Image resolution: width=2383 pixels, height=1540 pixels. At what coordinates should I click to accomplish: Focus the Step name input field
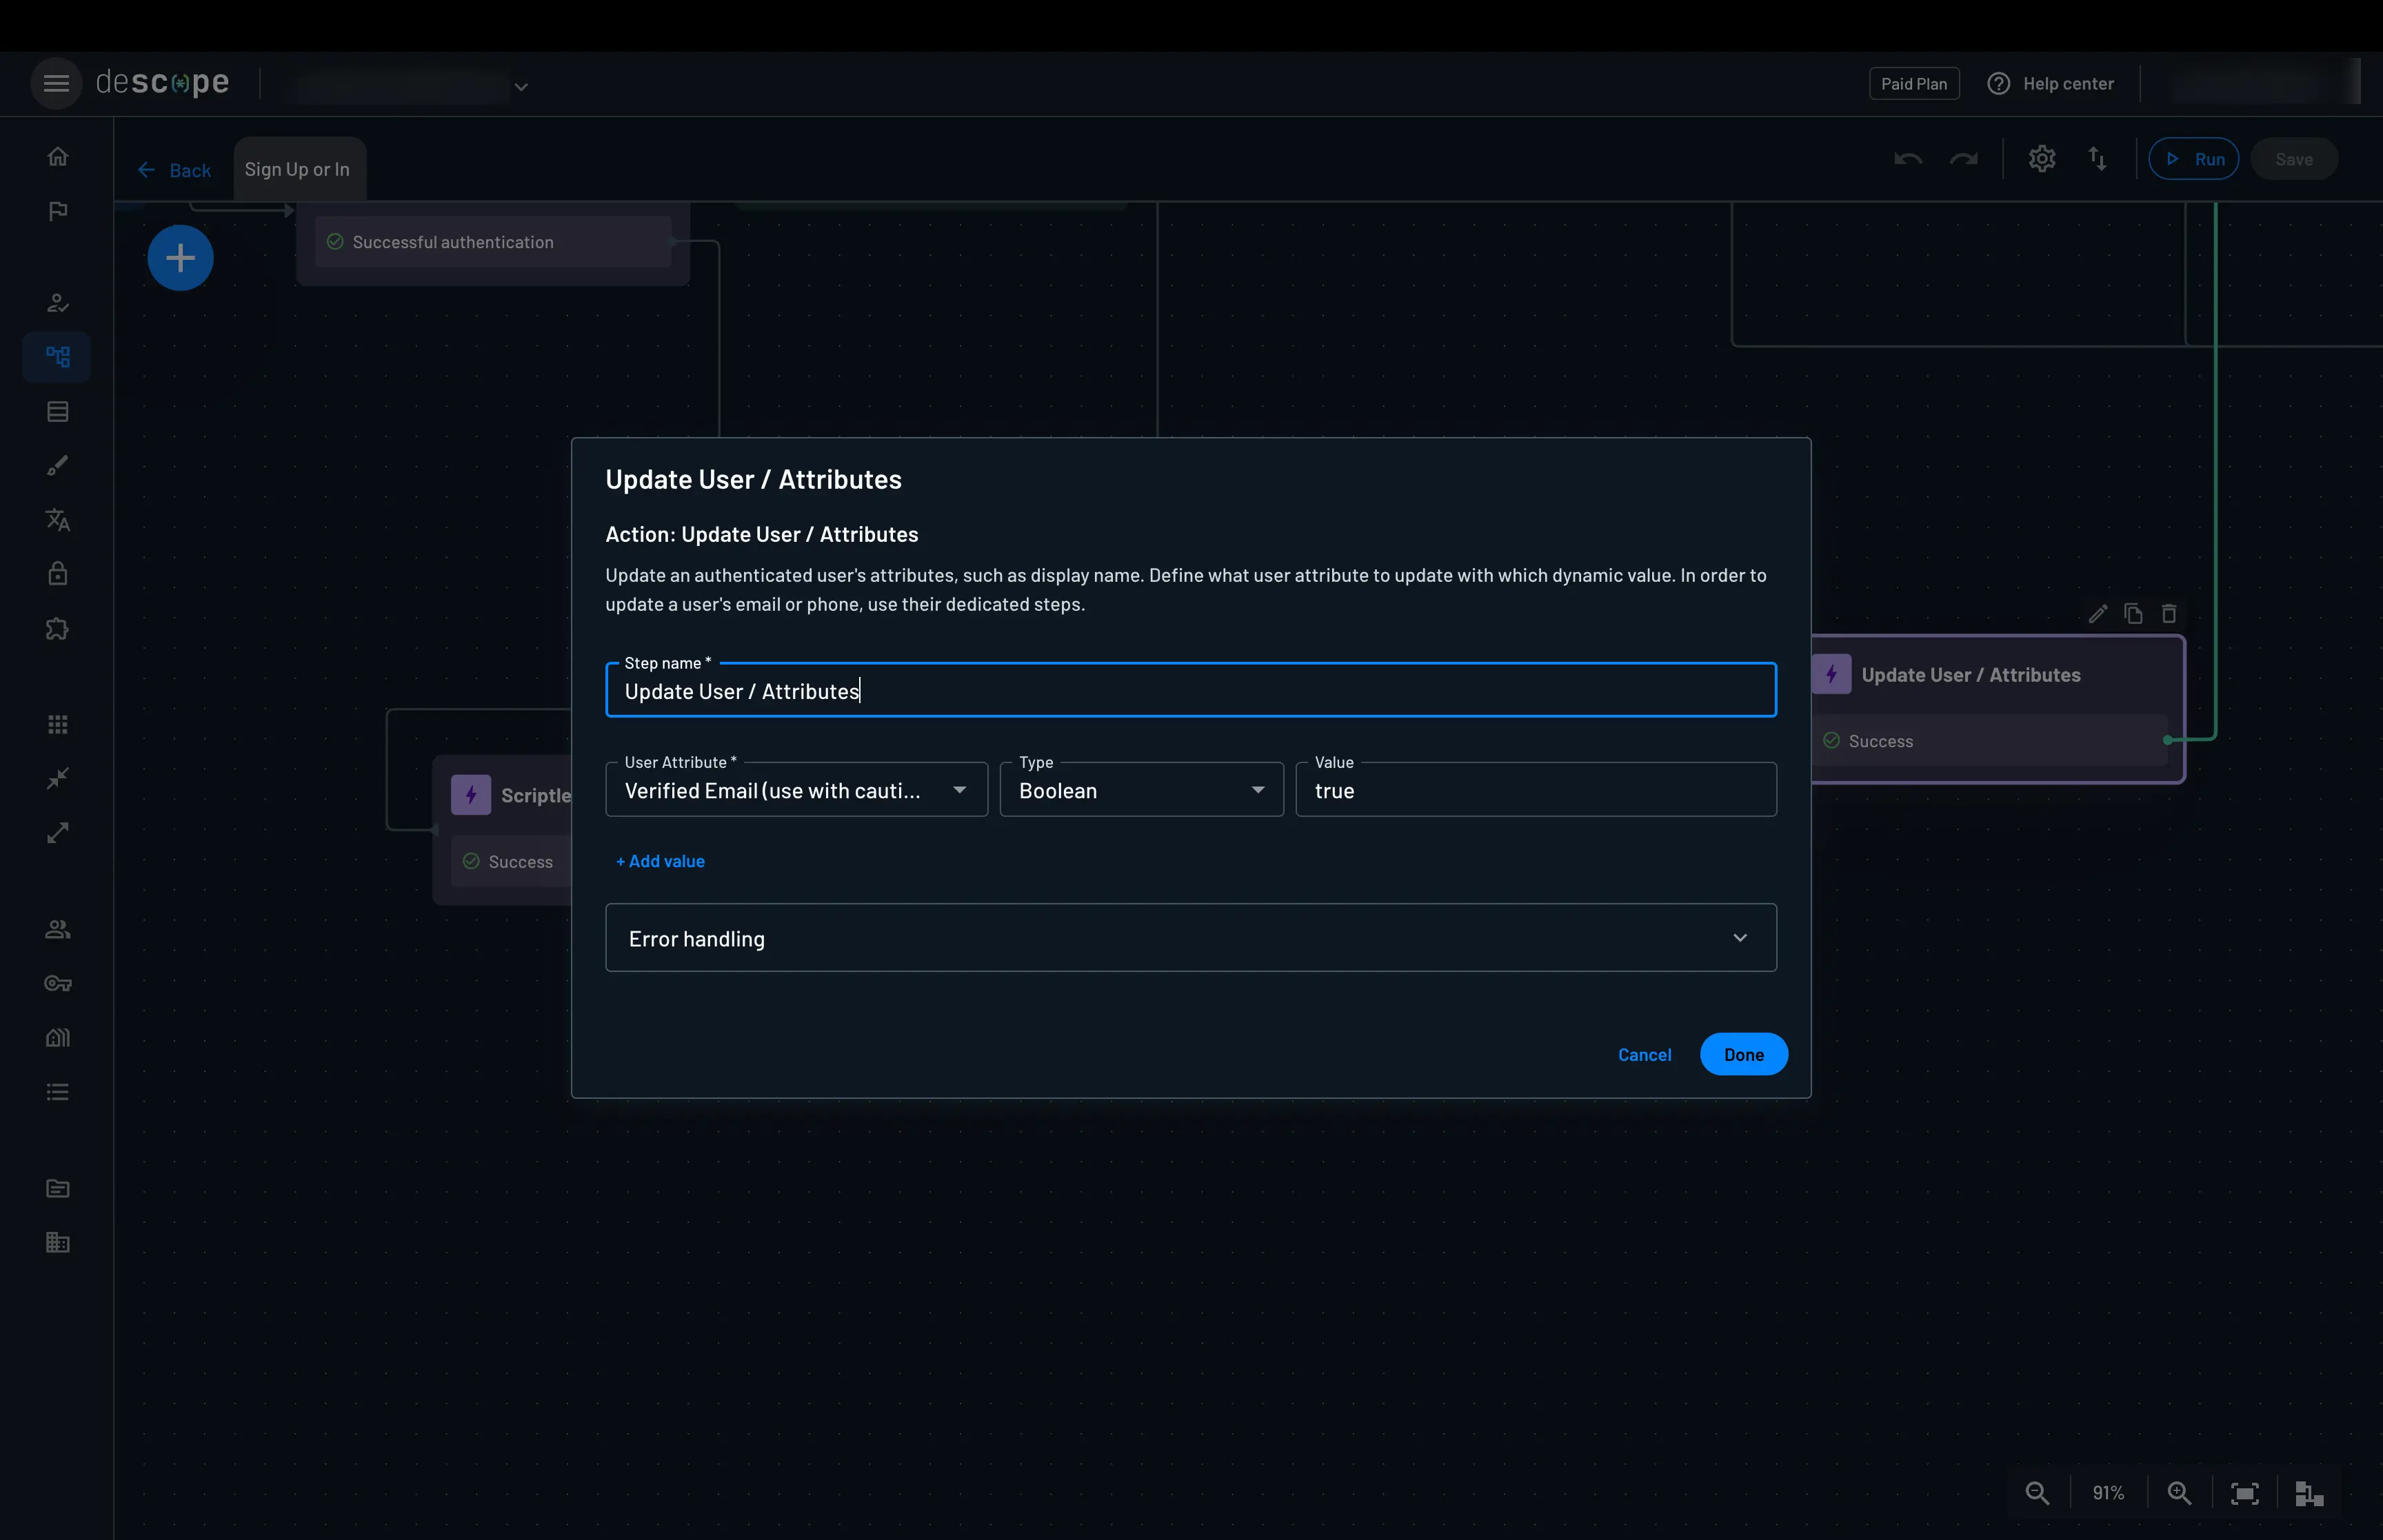pos(1190,690)
